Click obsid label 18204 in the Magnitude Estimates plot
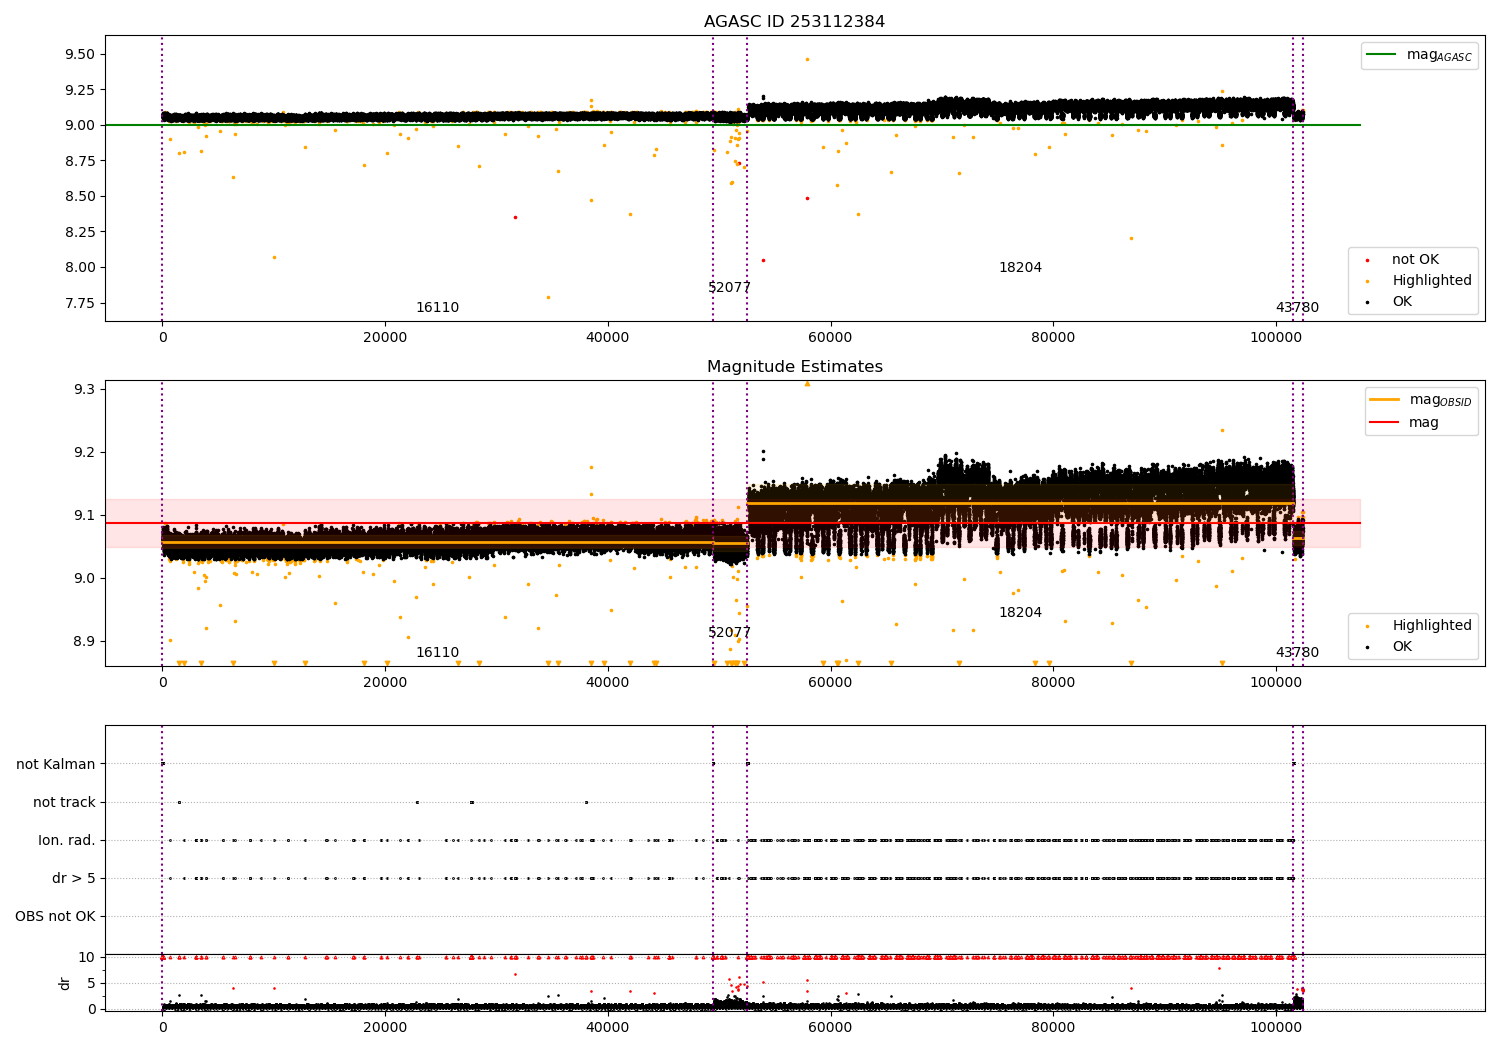 pyautogui.click(x=1020, y=613)
